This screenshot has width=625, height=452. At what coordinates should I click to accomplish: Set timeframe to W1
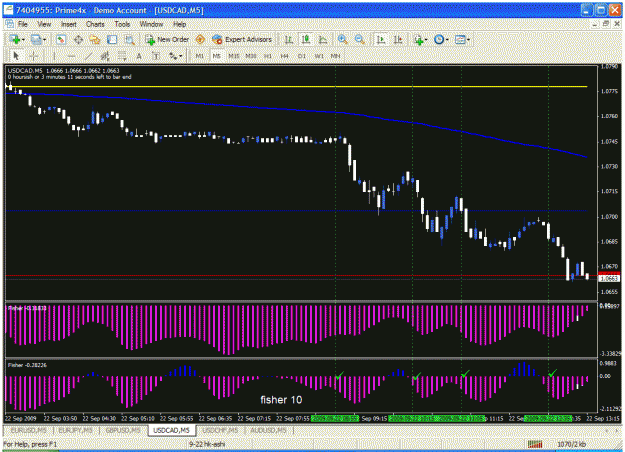pos(319,56)
